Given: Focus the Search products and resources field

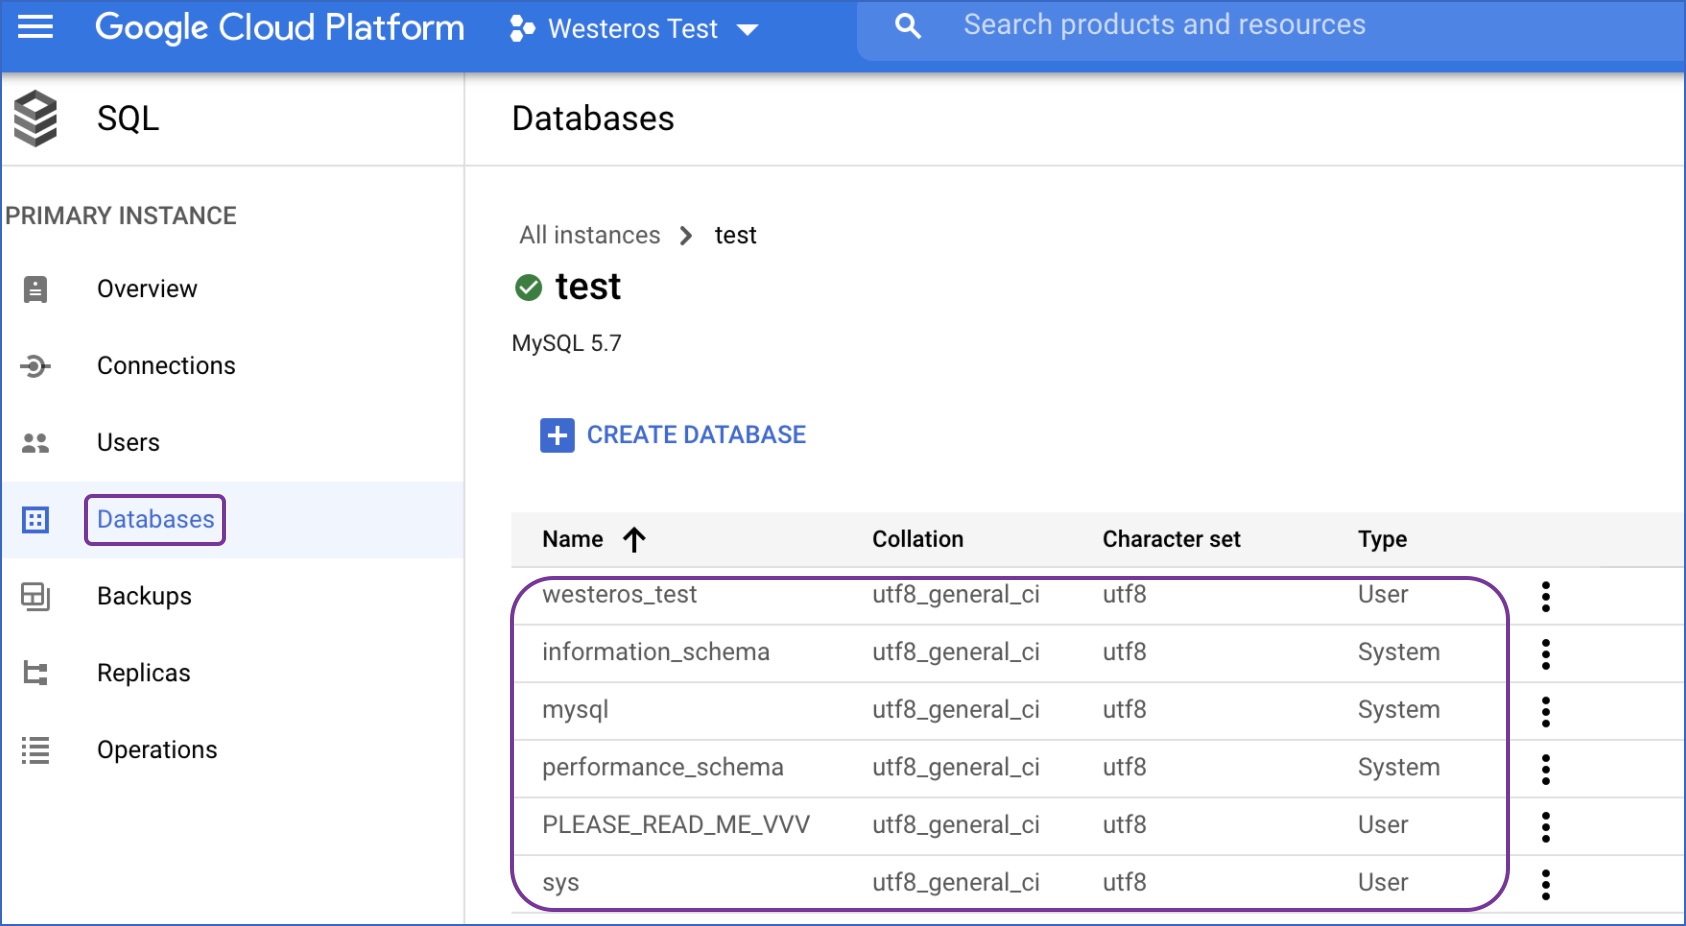Looking at the screenshot, I should (x=1271, y=30).
